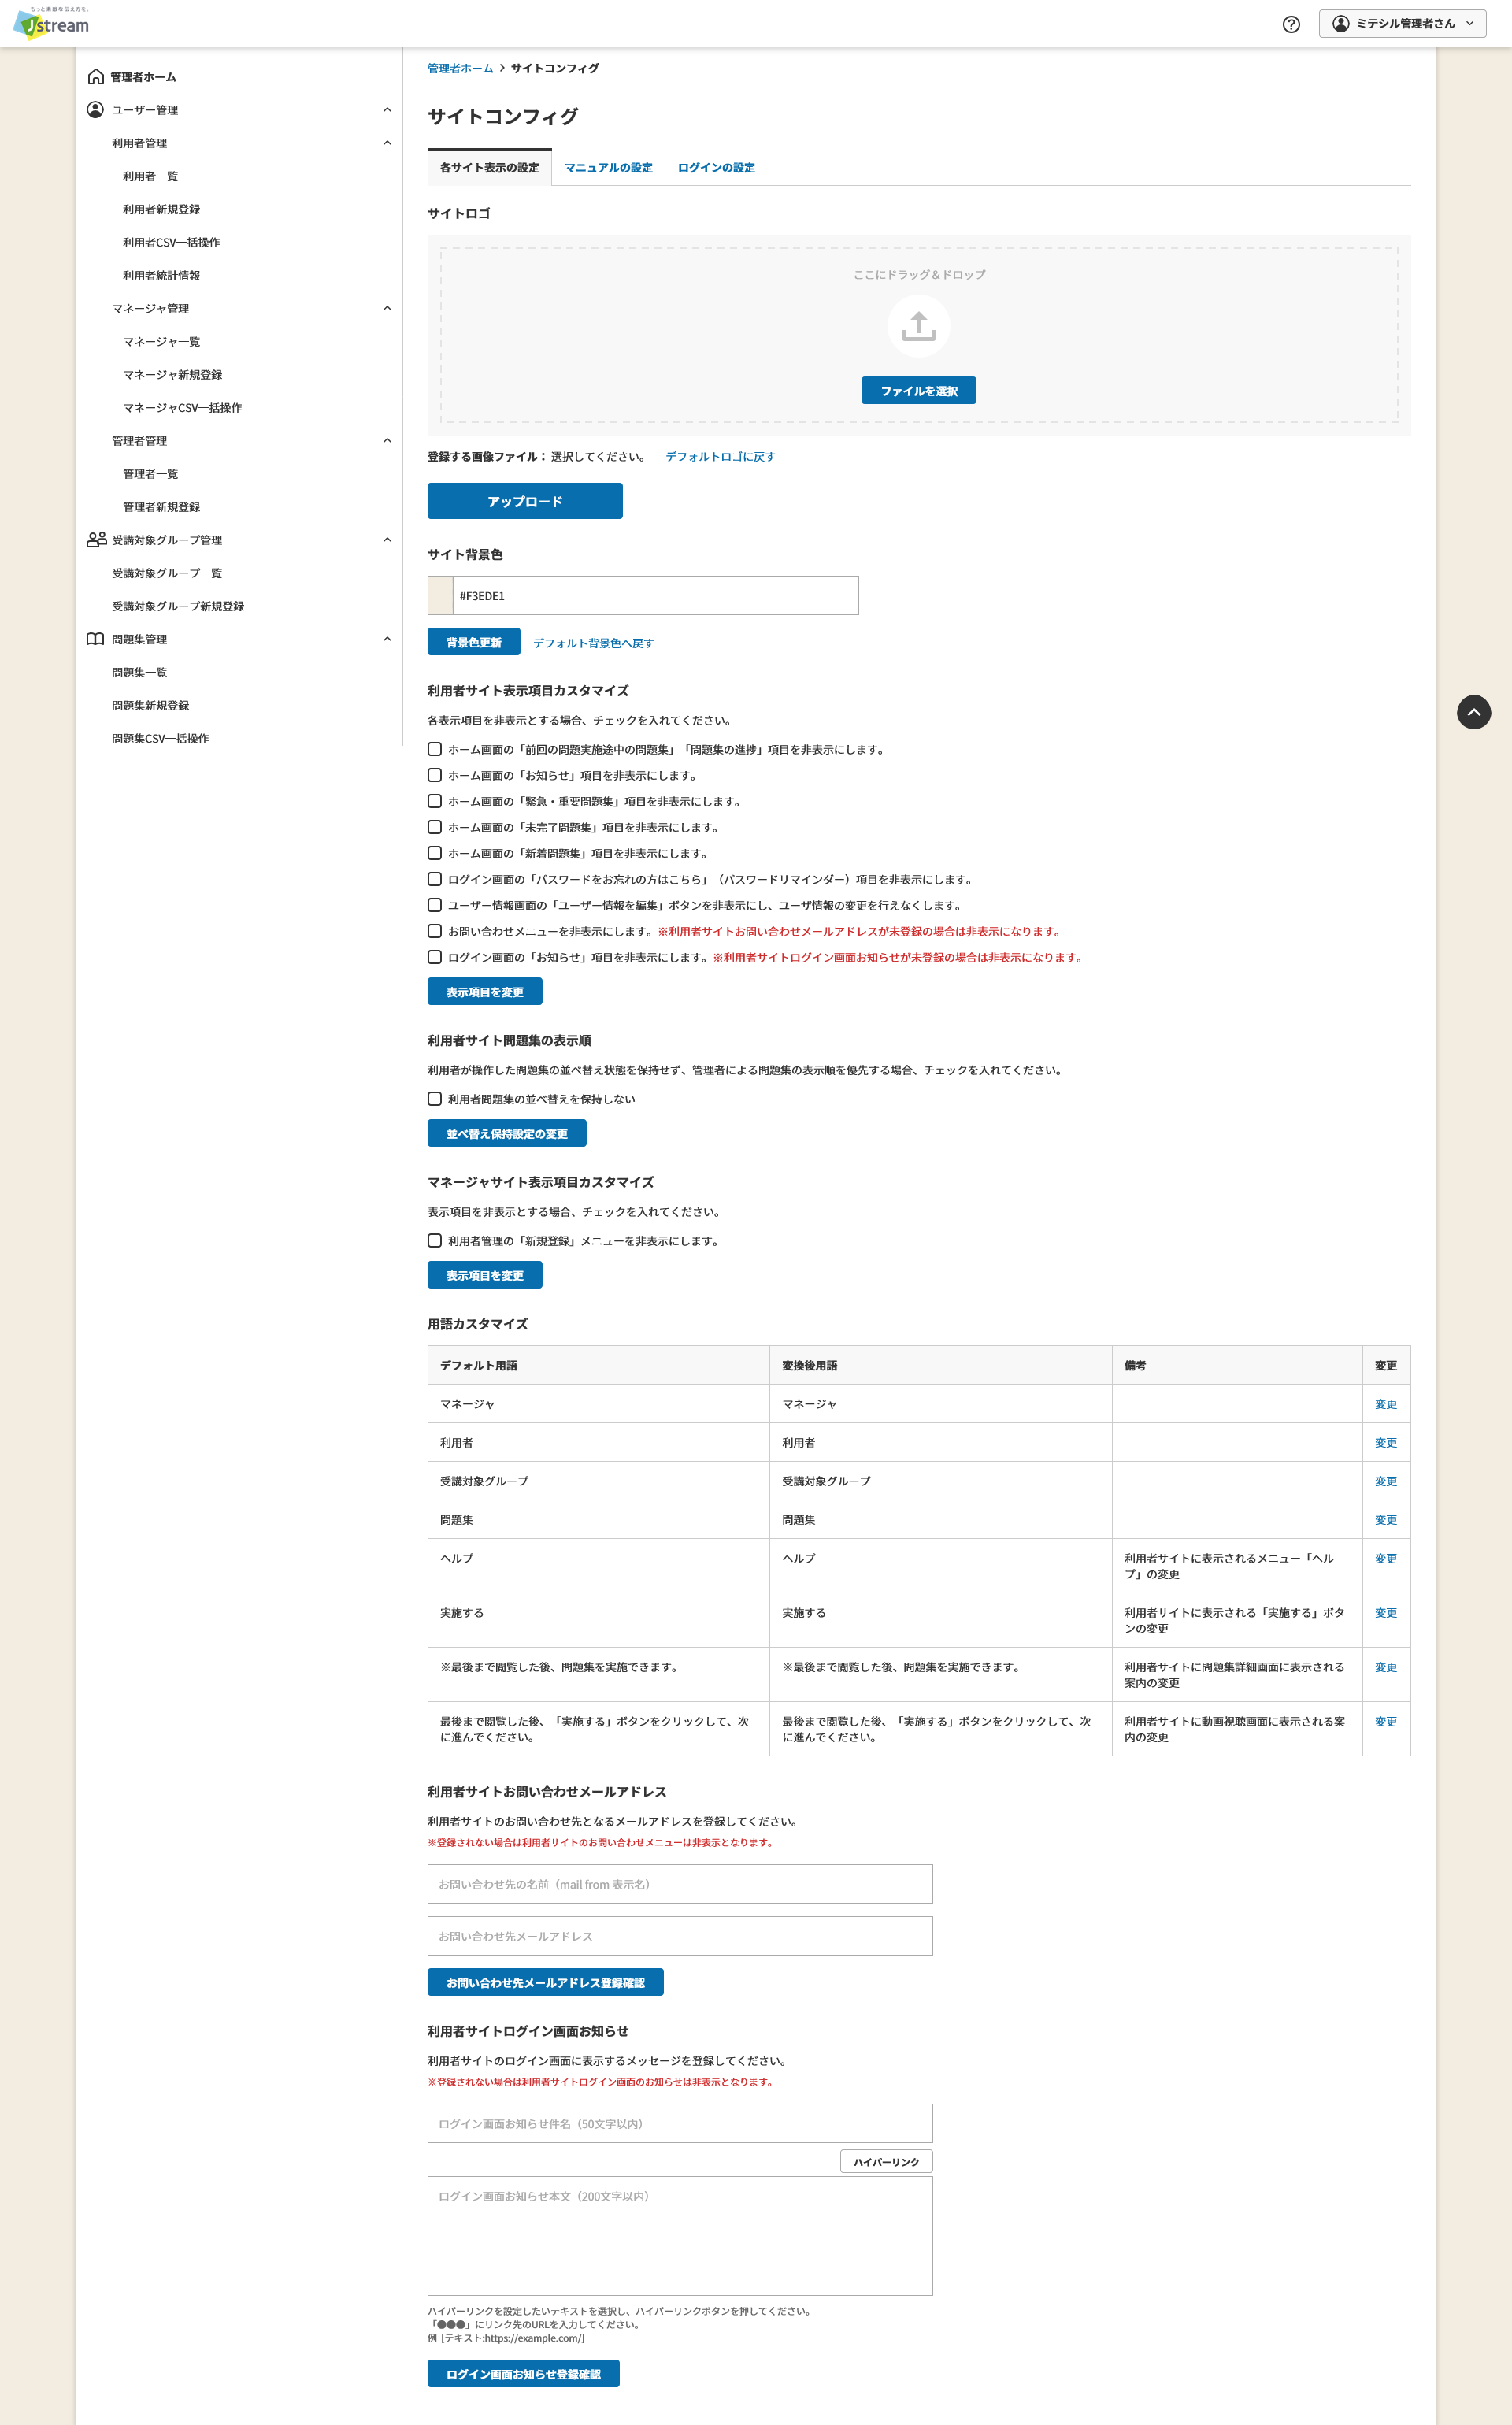Click the ファイルを選択 button

point(918,391)
